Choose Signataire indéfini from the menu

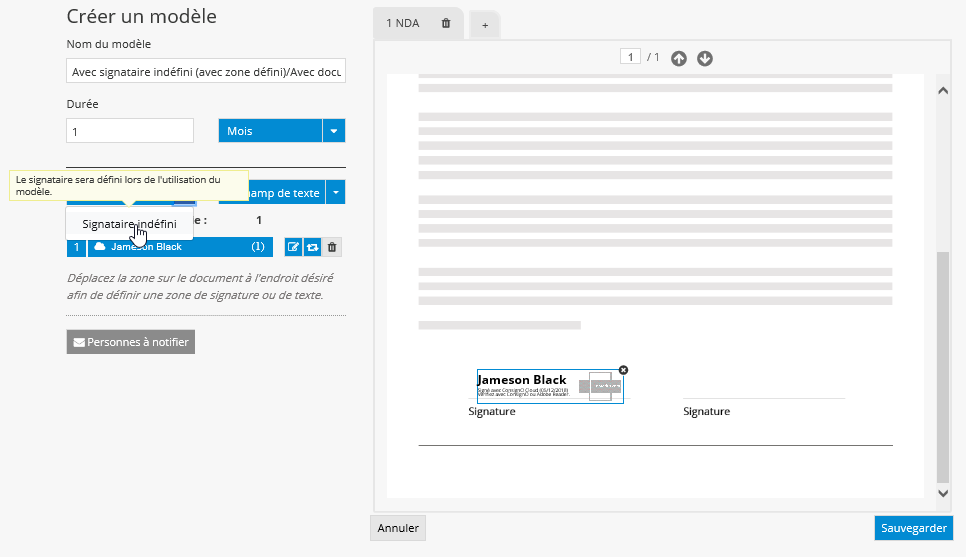(x=129, y=224)
